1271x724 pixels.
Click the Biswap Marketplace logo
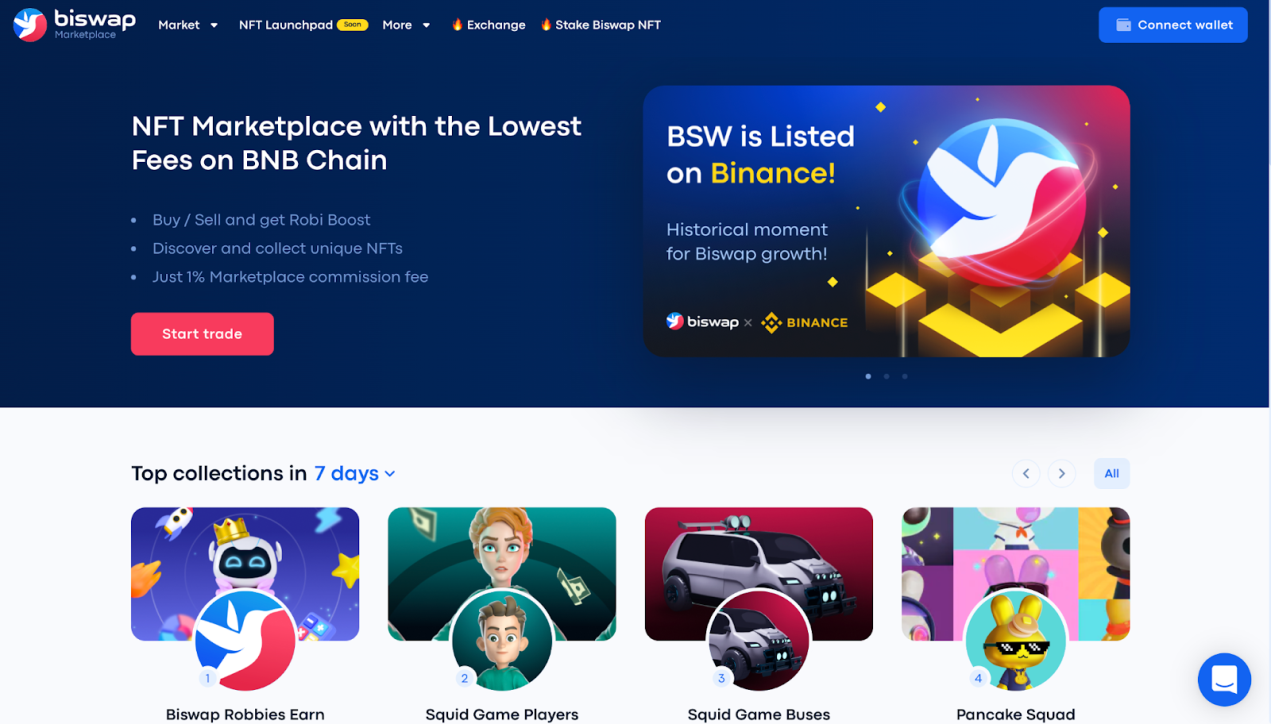[x=74, y=24]
